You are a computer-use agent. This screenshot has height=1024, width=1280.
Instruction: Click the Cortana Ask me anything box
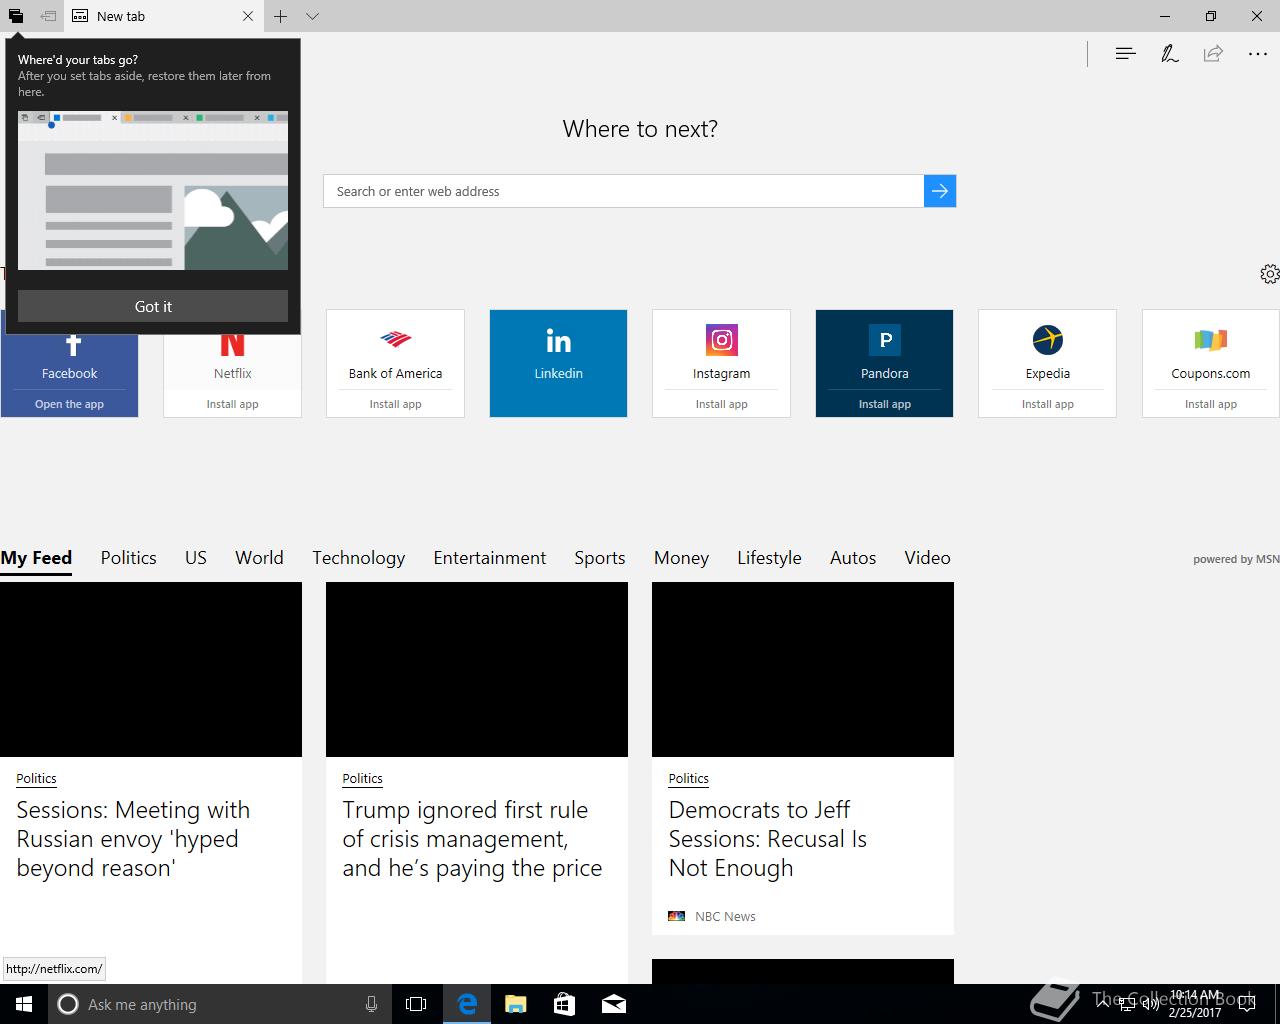coord(220,1004)
